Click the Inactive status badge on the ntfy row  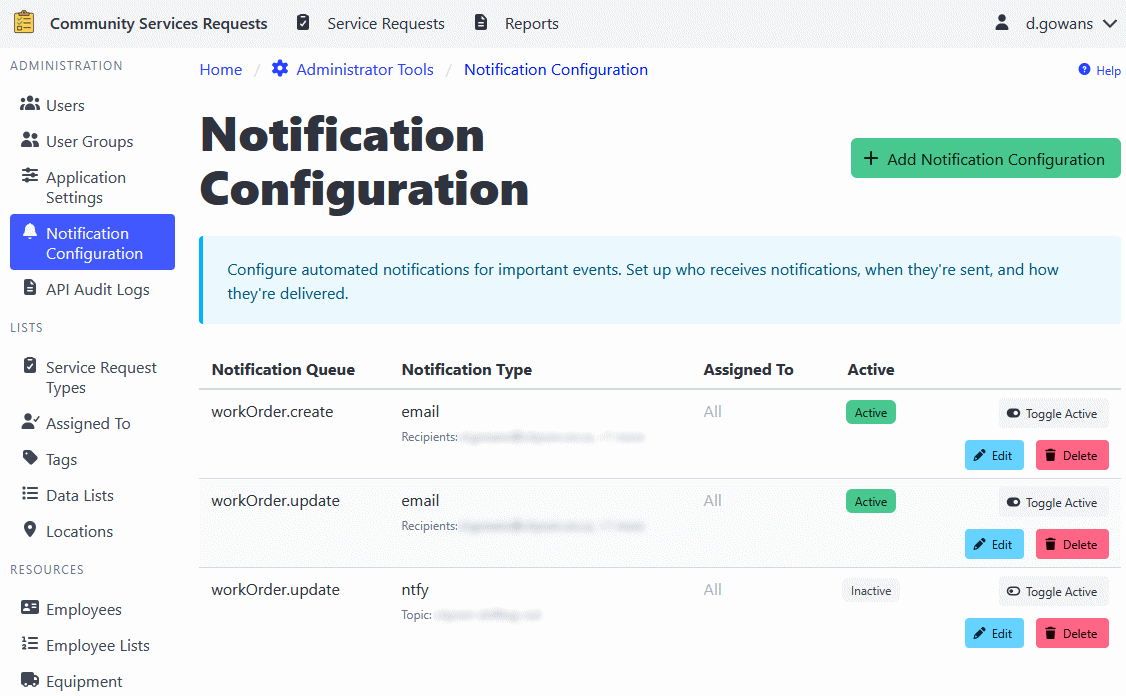870,590
